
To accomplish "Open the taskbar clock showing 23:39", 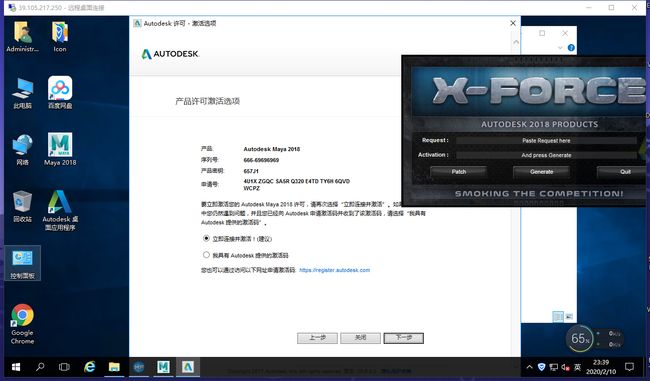I will pos(601,367).
